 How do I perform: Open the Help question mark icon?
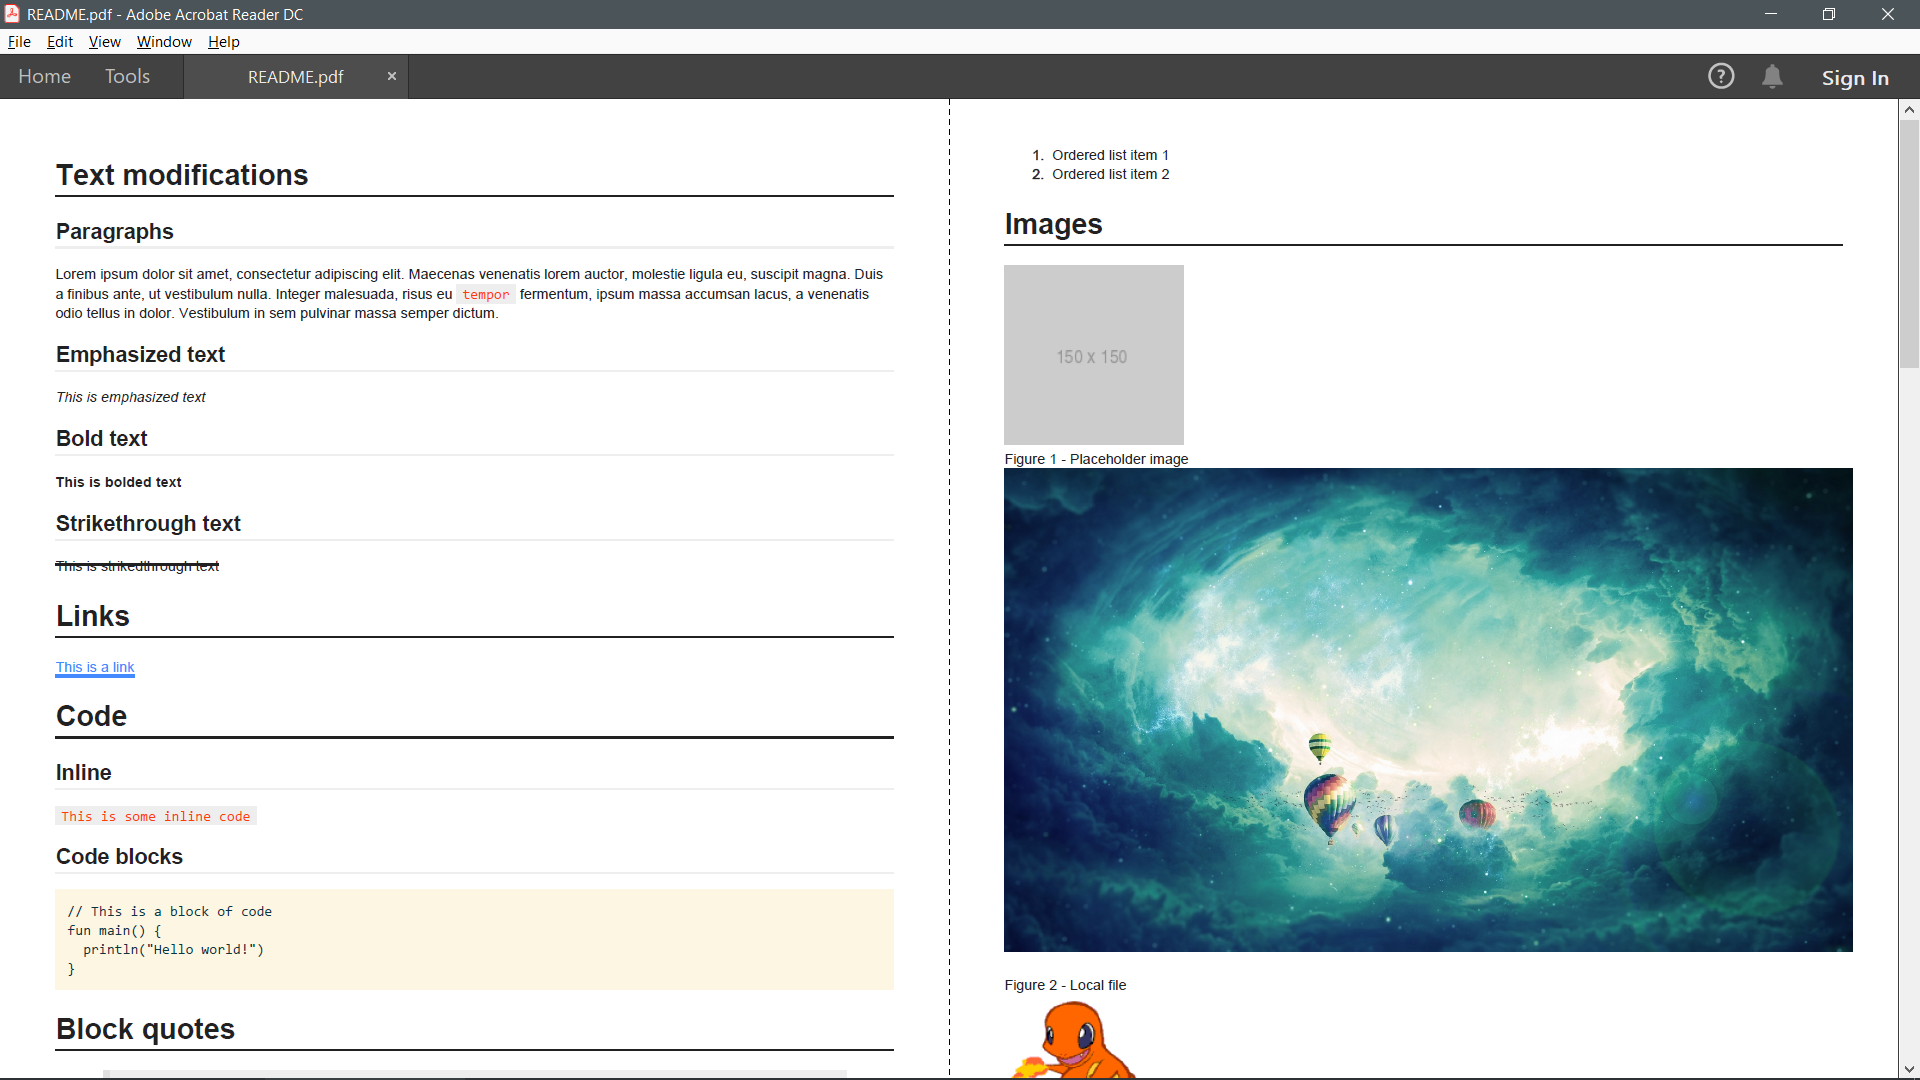tap(1720, 77)
